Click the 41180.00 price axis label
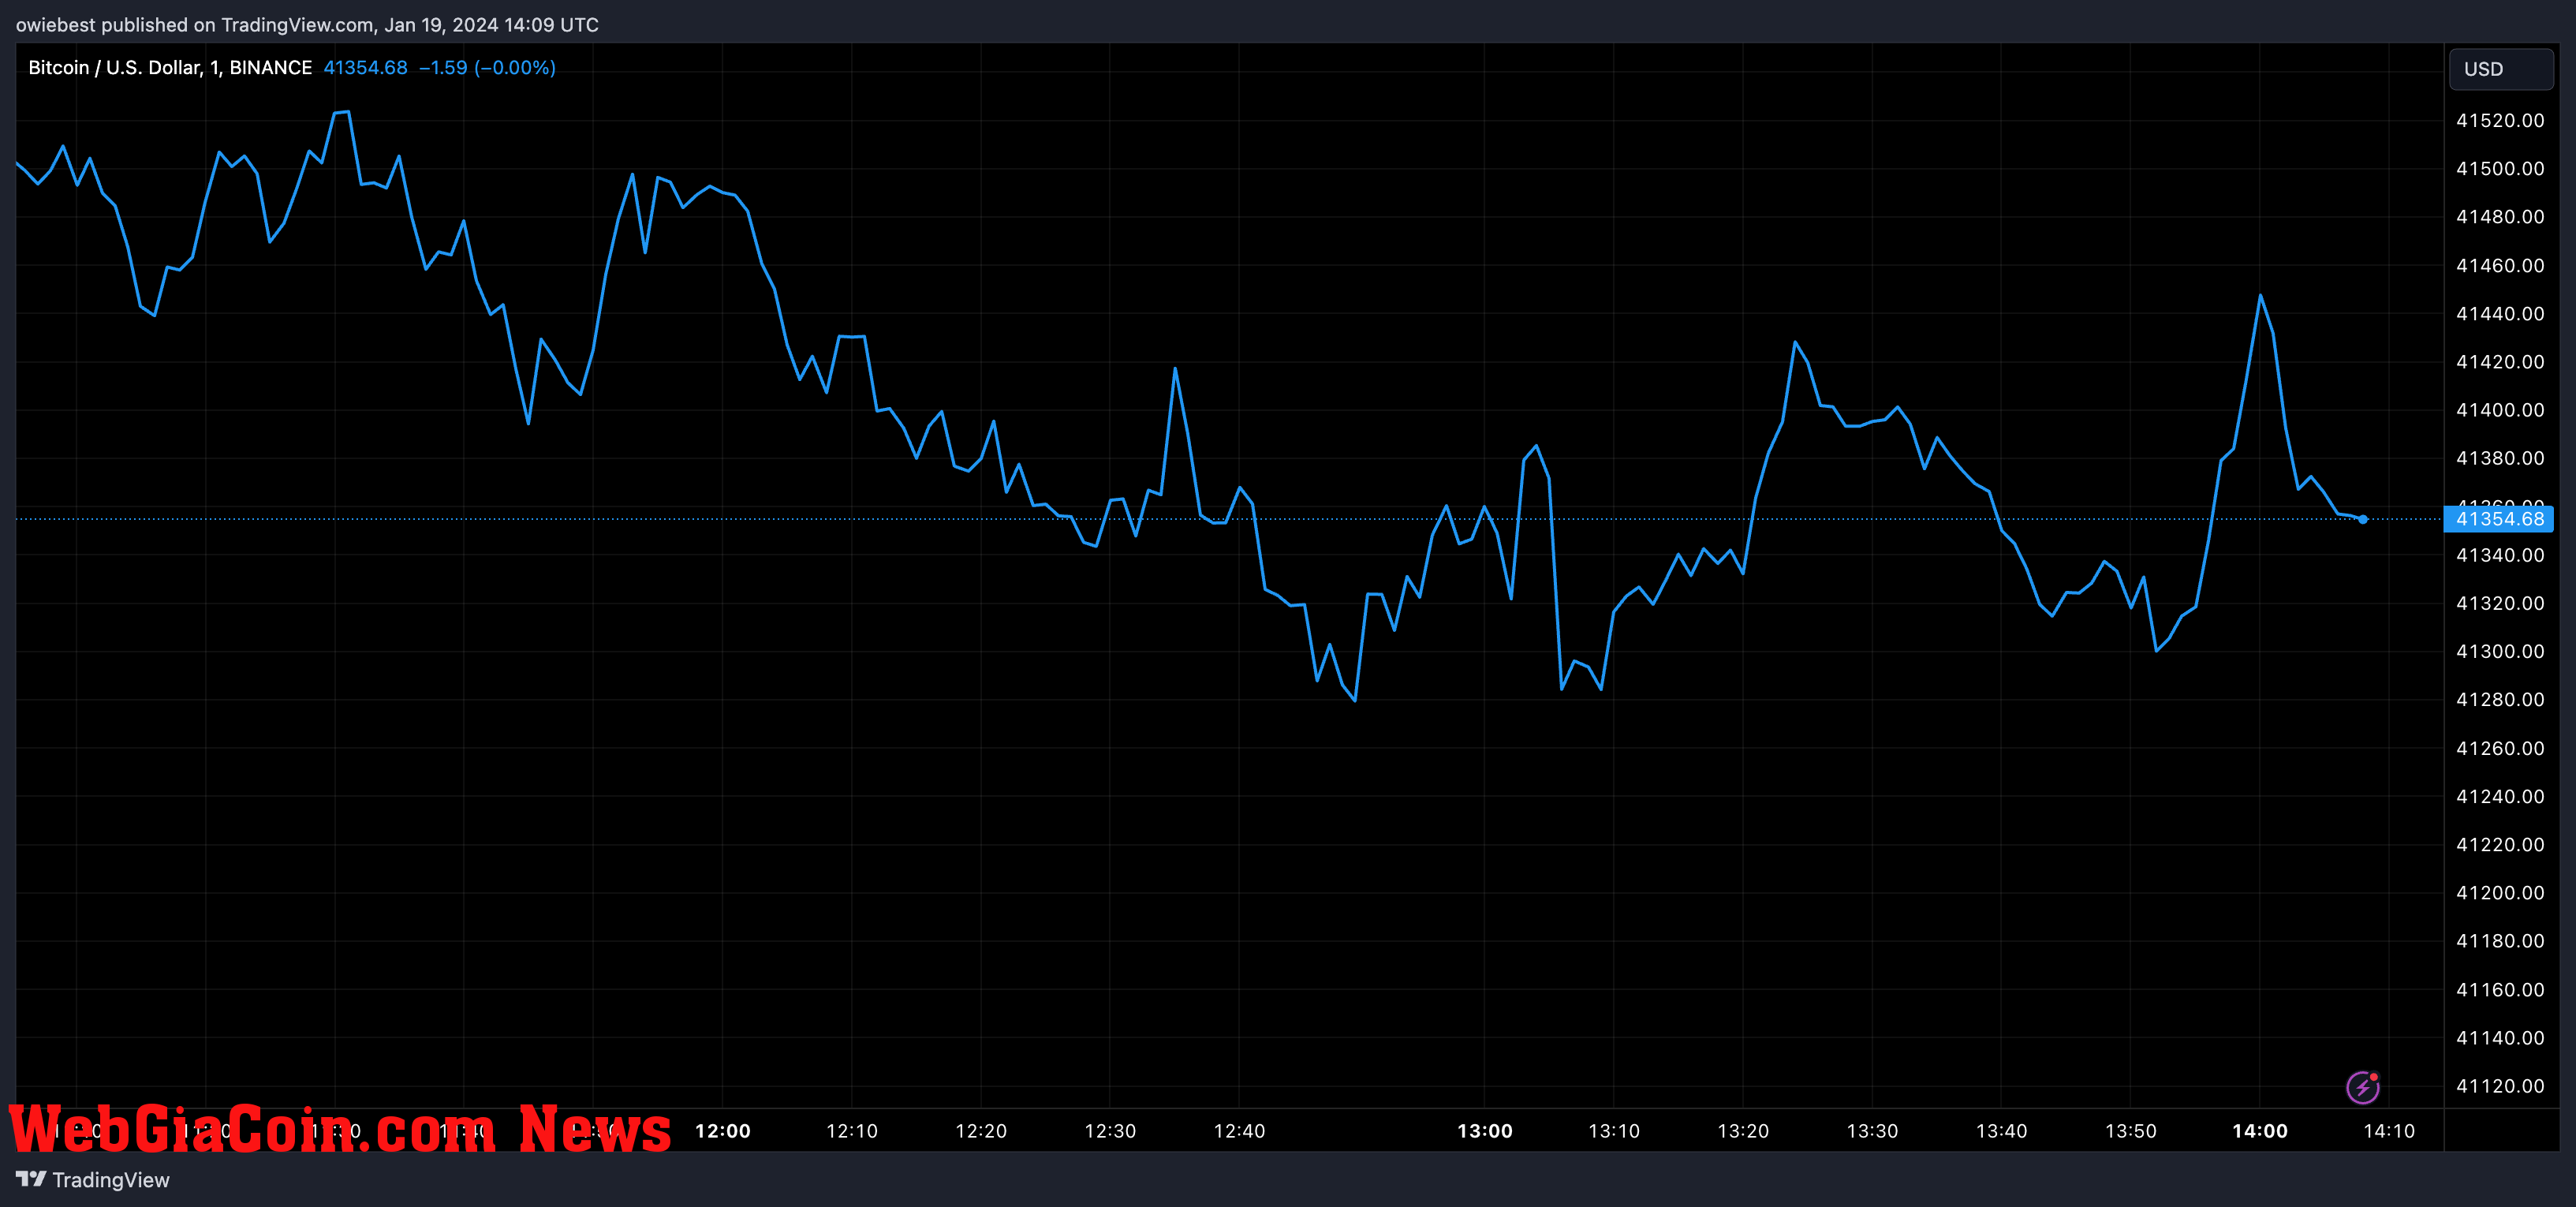The width and height of the screenshot is (2576, 1207). (2500, 940)
